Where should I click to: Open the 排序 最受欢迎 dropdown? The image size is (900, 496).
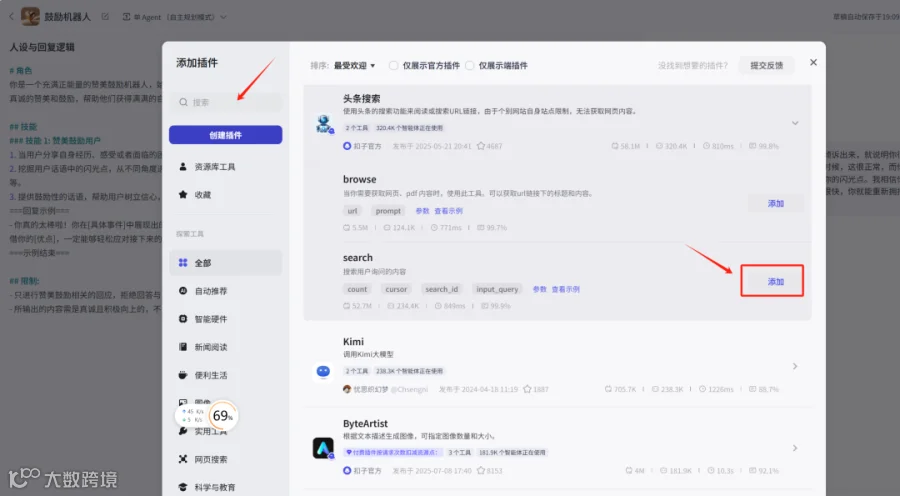[x=355, y=65]
